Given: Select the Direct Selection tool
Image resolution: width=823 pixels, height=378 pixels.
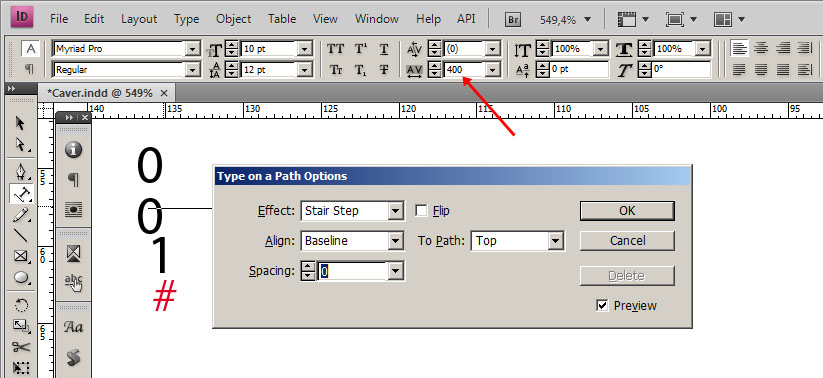Looking at the screenshot, I should pyautogui.click(x=20, y=145).
